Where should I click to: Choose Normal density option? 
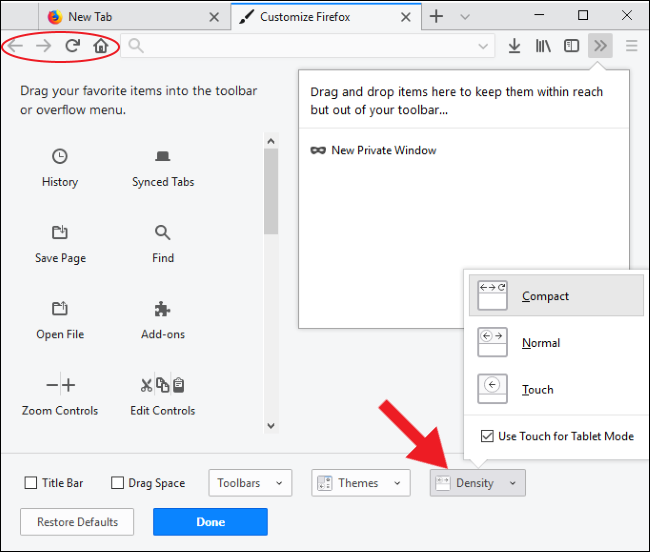coord(556,343)
